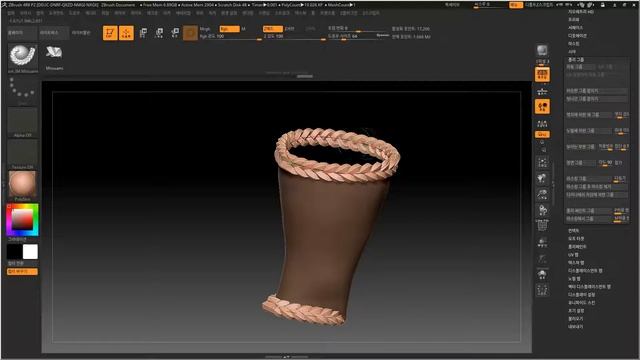
Task: Expand the UV 맵 section
Action: (x=573, y=254)
